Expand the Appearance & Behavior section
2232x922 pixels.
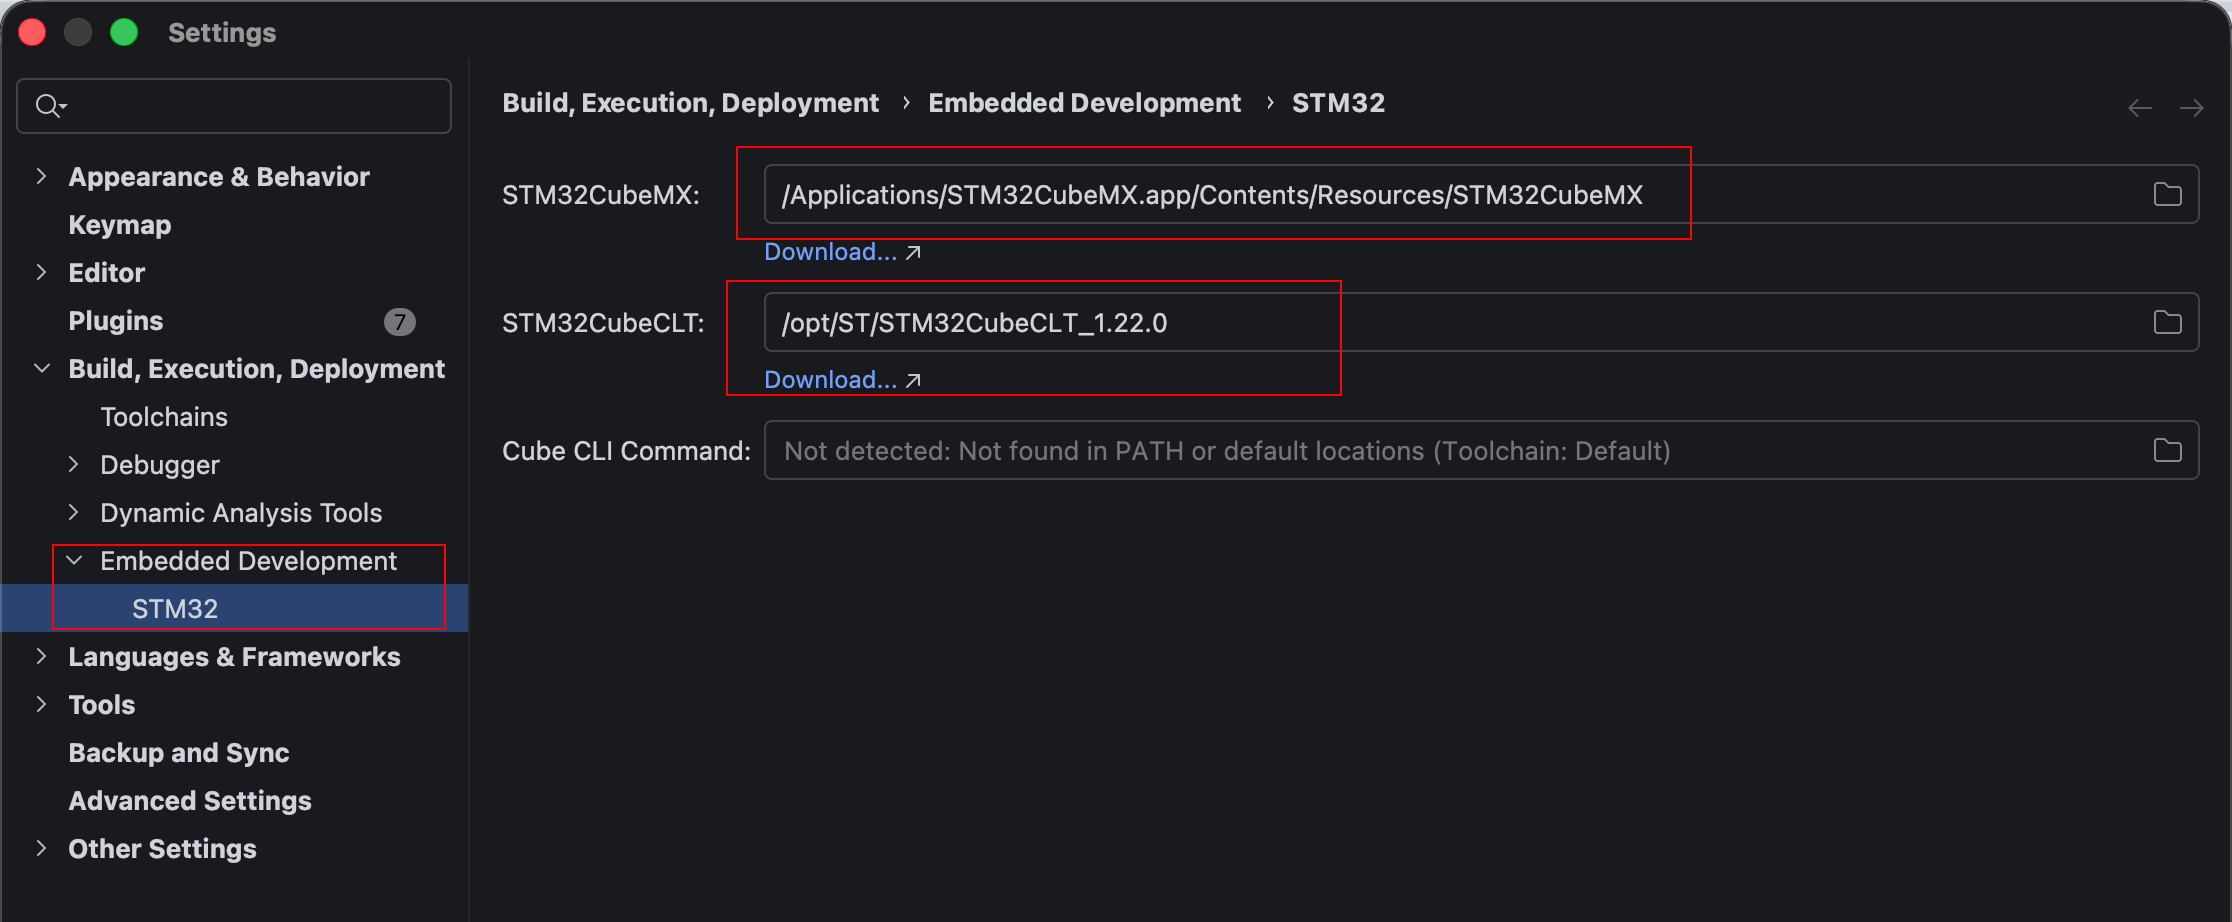41,176
